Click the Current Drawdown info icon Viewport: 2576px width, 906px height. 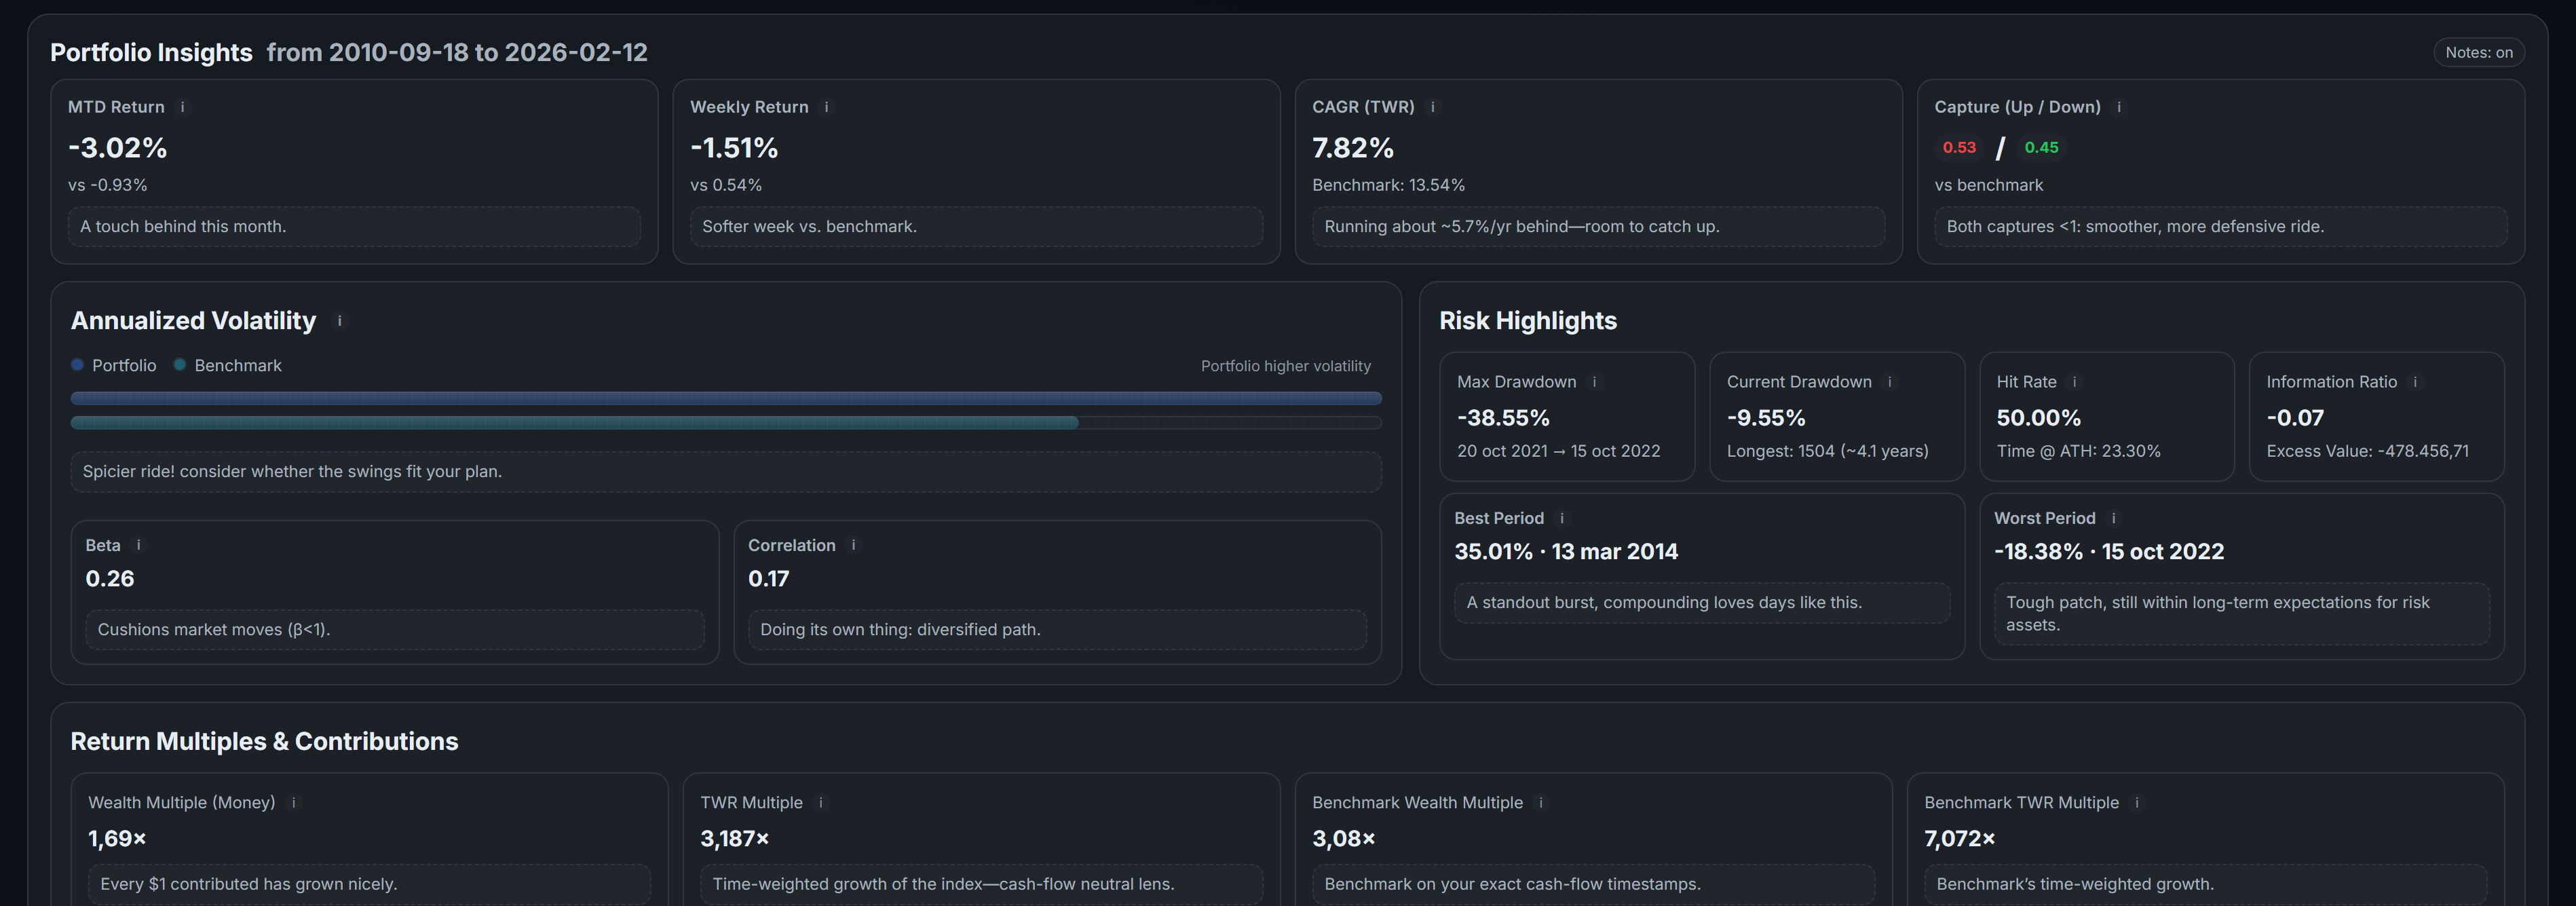click(1889, 382)
